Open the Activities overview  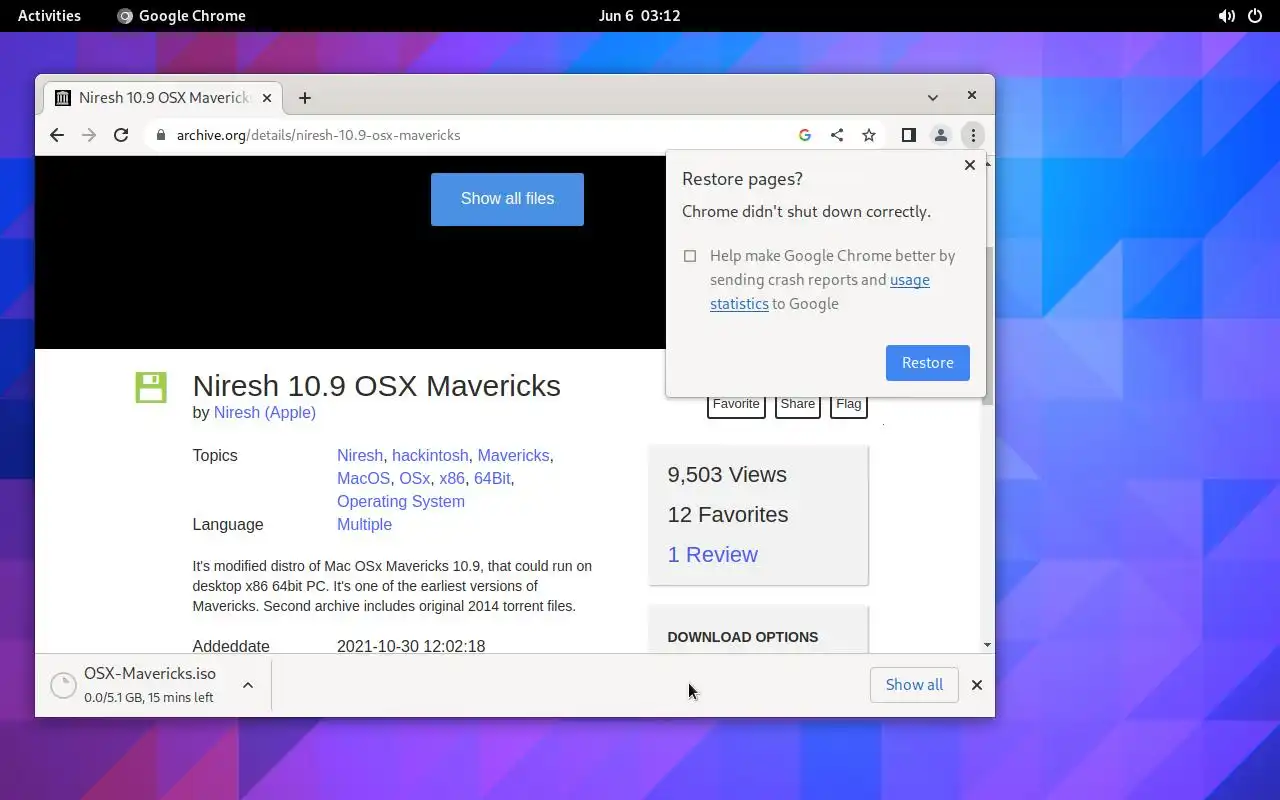[49, 16]
